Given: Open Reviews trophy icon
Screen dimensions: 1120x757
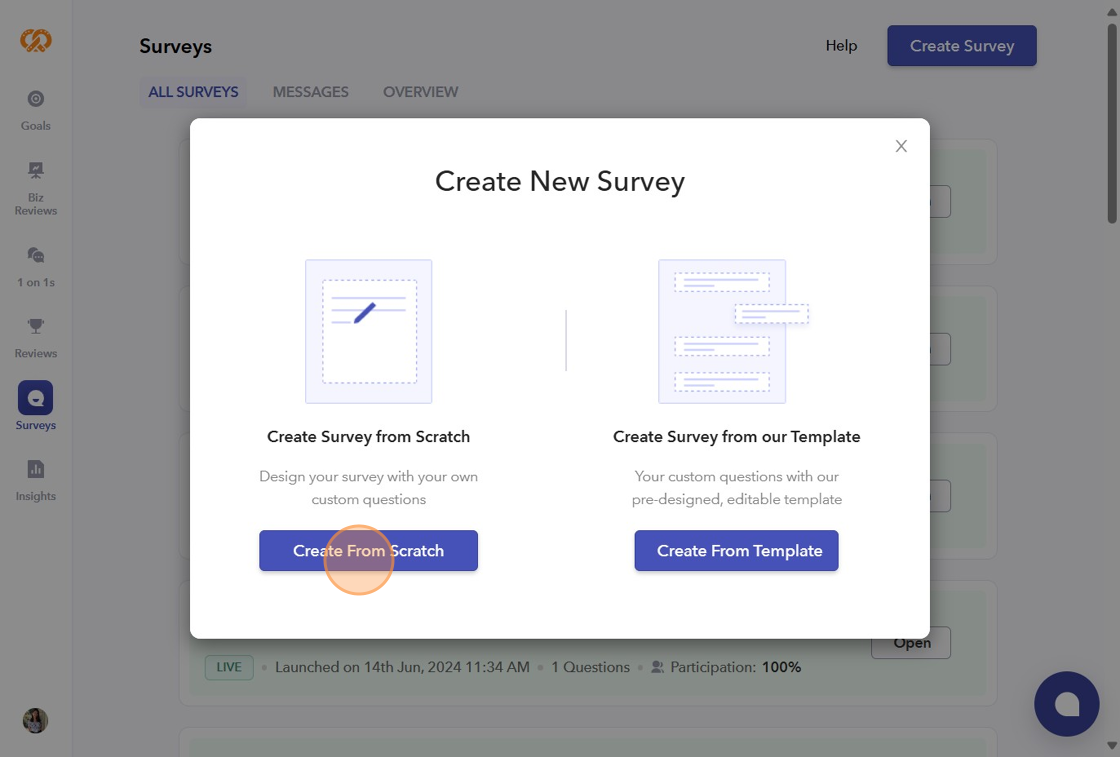Looking at the screenshot, I should pos(36,327).
